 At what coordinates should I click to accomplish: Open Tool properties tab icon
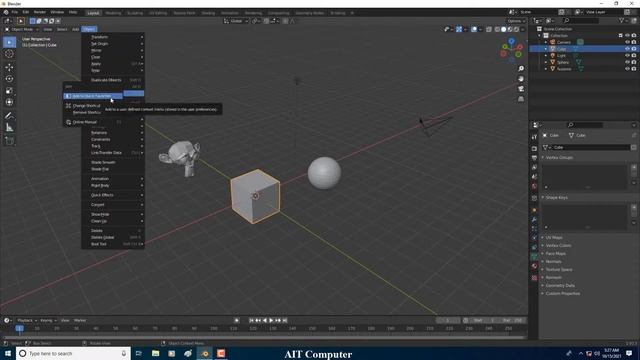coord(534,137)
